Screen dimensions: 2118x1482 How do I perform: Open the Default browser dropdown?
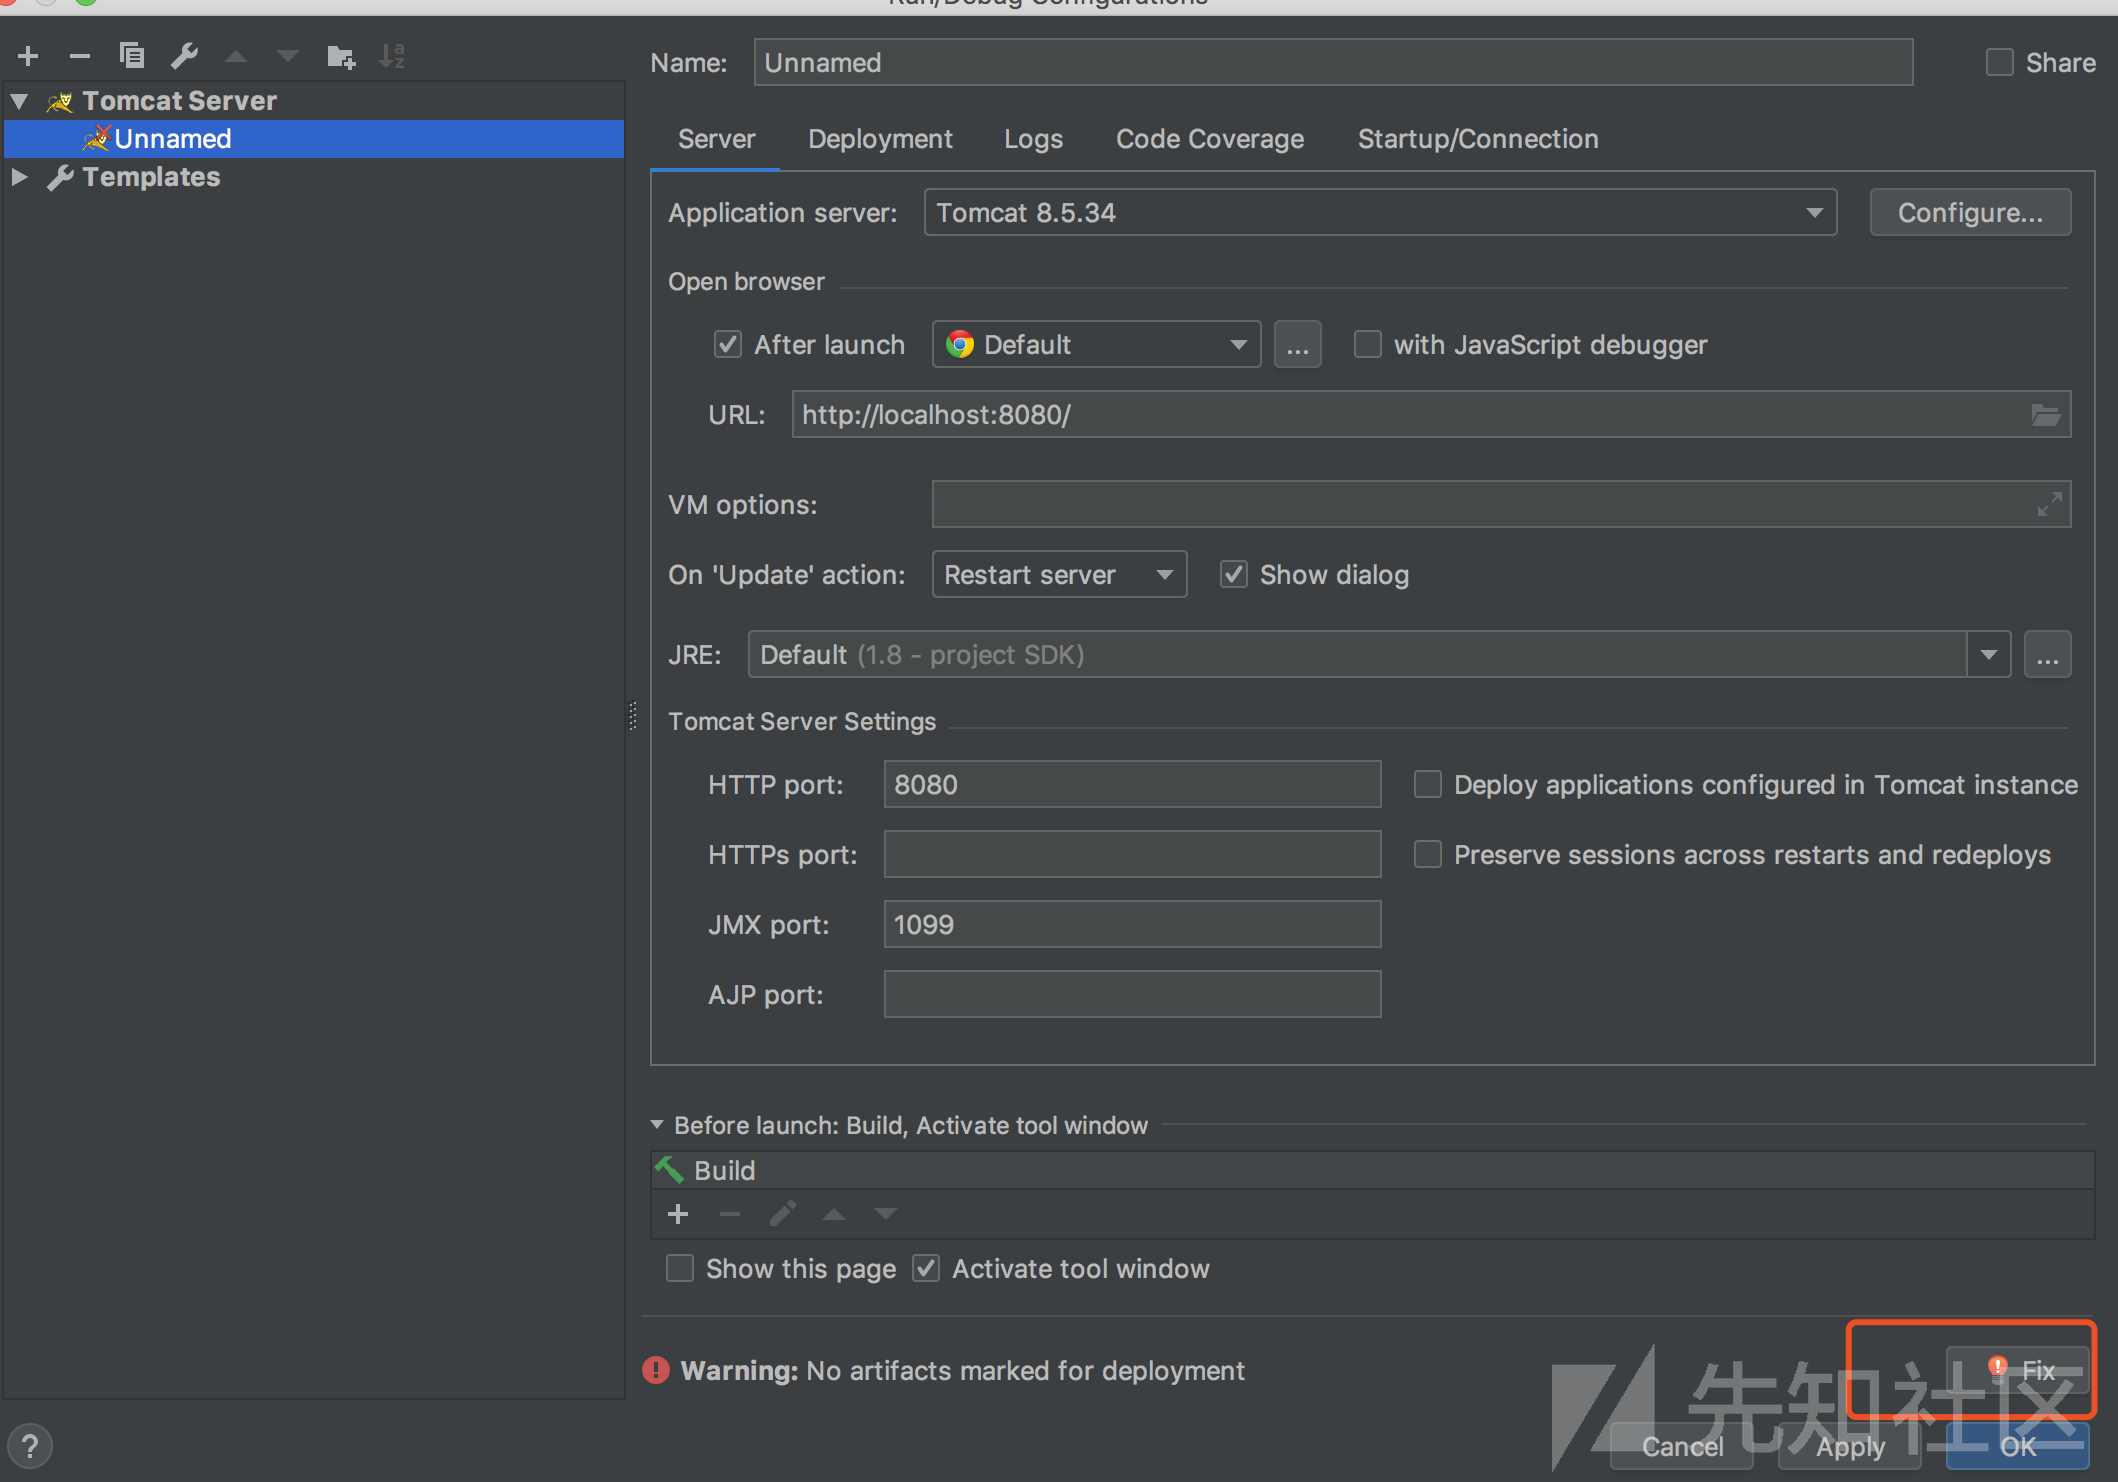pos(1096,345)
